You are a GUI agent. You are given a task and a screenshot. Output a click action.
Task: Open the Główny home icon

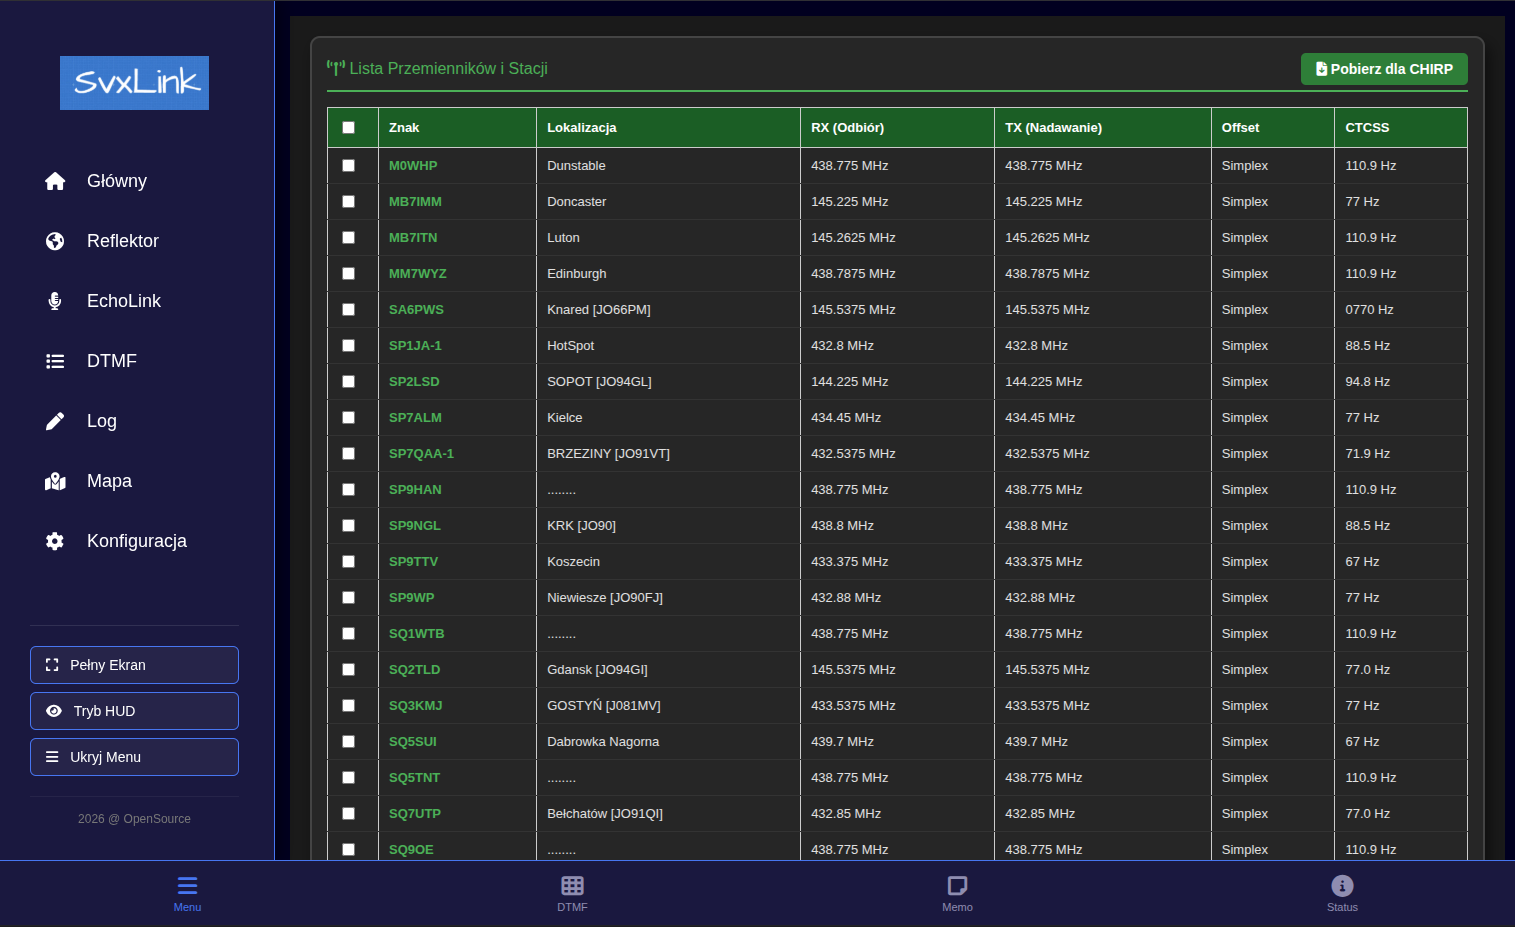(x=55, y=181)
